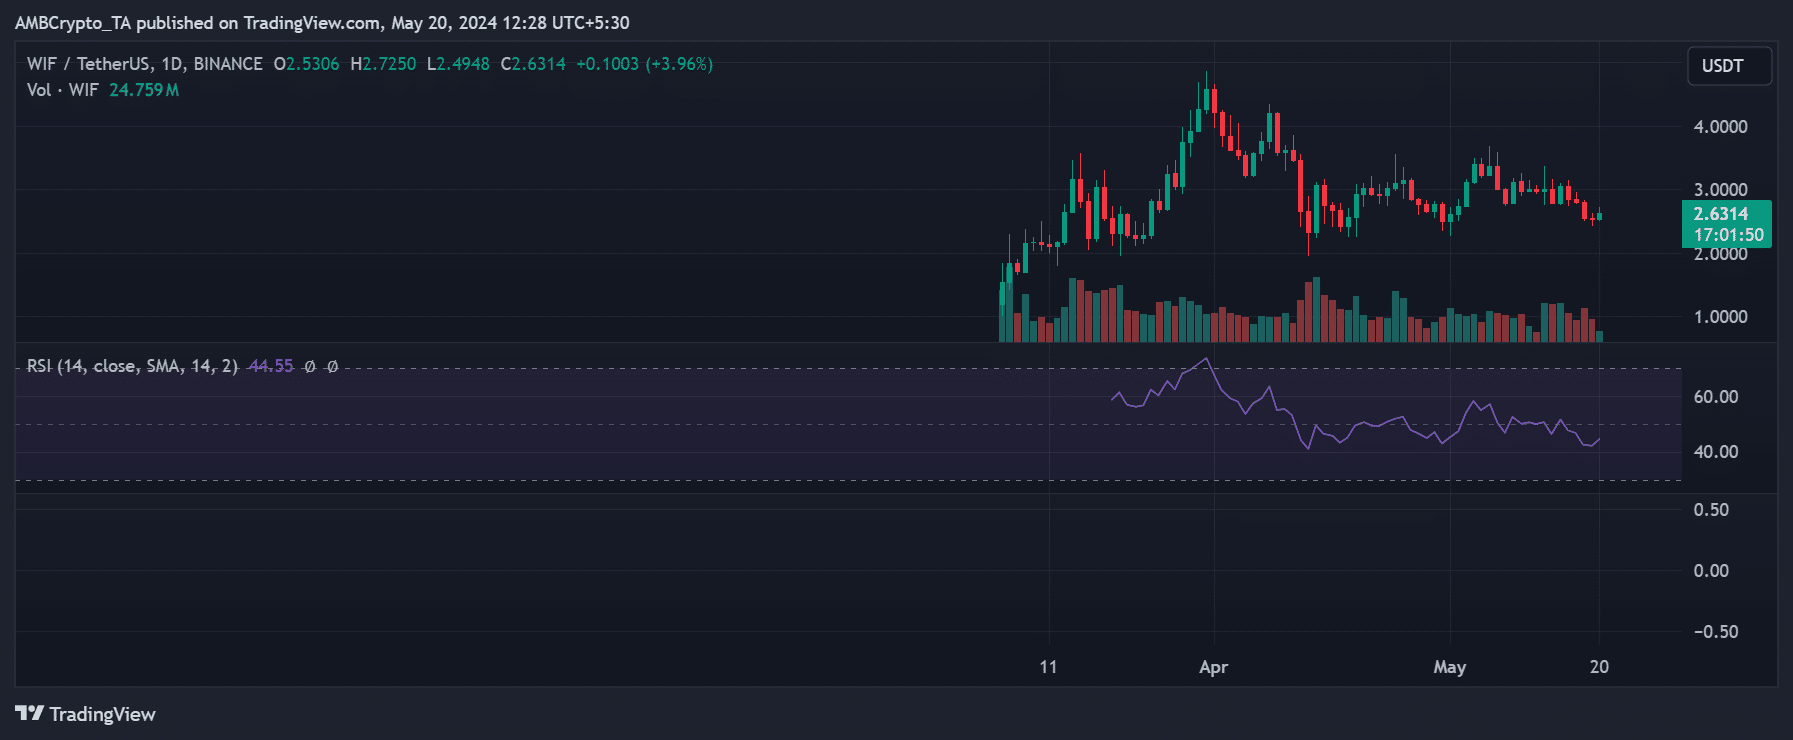Screen dimensions: 1793x740
Task: Select the Vol · WIF indicator label
Action: [x=63, y=90]
